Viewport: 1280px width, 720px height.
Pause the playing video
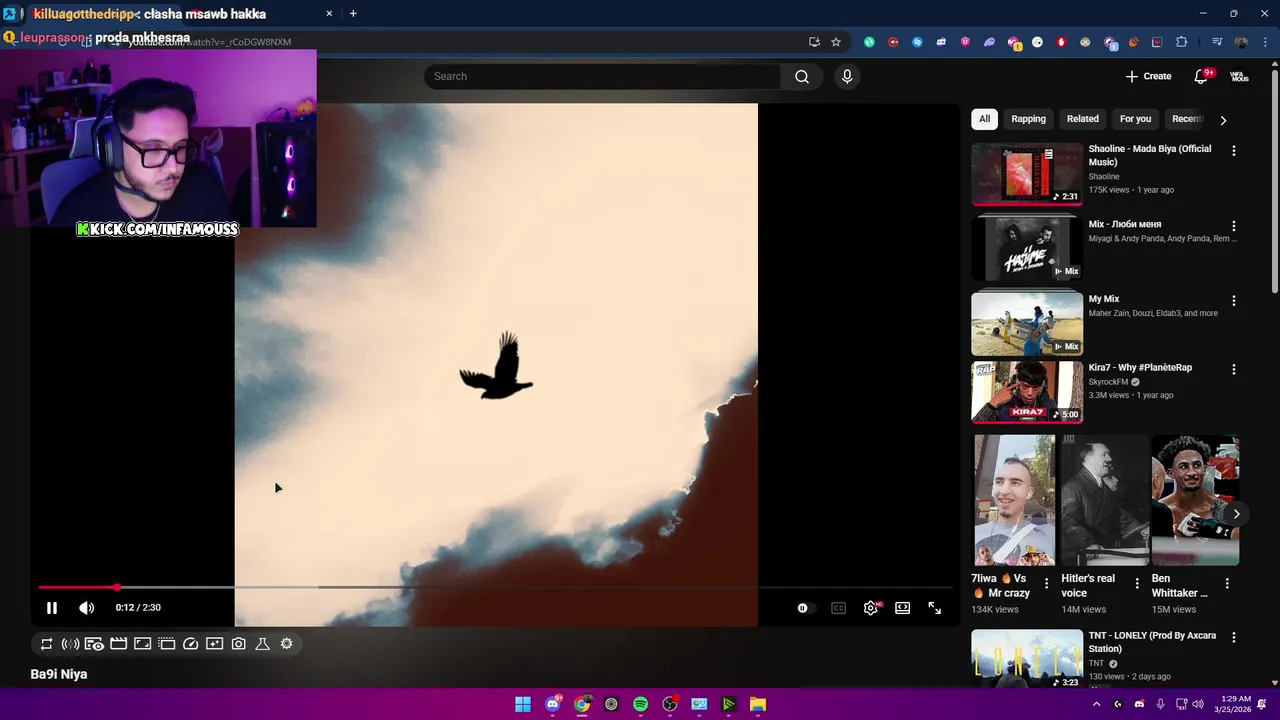pos(52,607)
